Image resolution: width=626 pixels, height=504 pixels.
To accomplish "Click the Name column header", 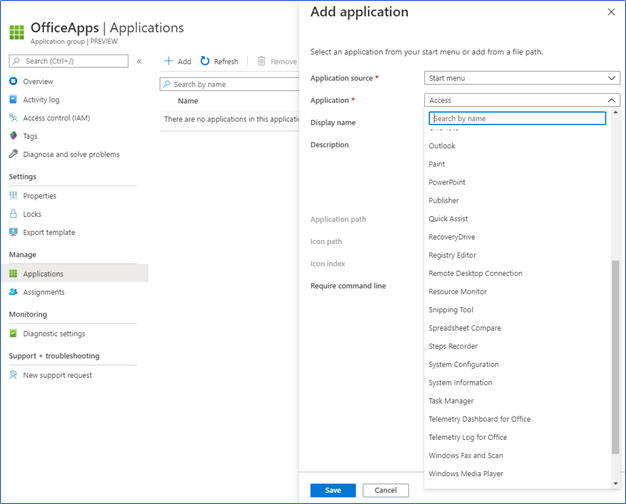I will pos(188,101).
